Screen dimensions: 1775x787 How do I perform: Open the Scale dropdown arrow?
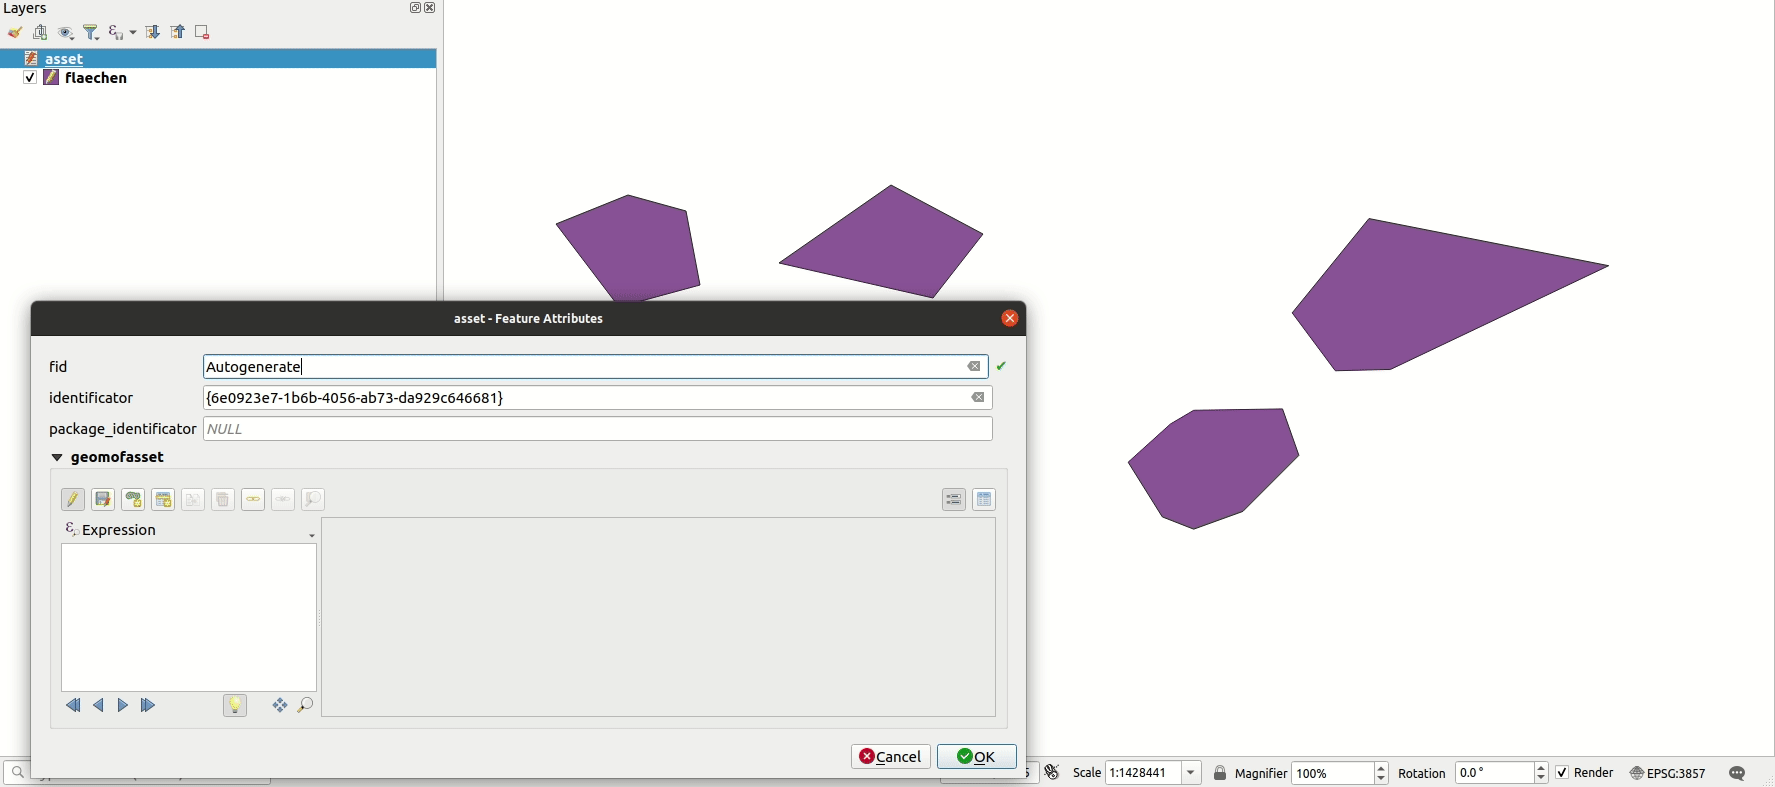tap(1191, 773)
